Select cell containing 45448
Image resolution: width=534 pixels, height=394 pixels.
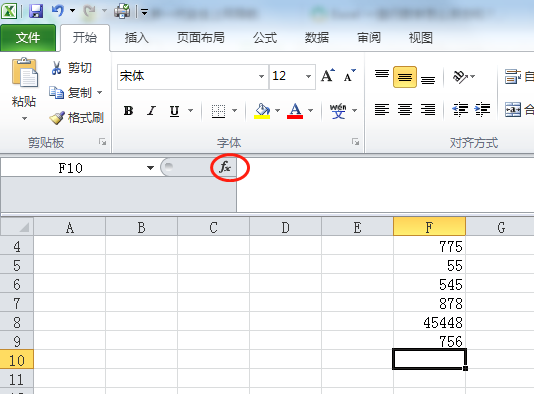pyautogui.click(x=429, y=321)
